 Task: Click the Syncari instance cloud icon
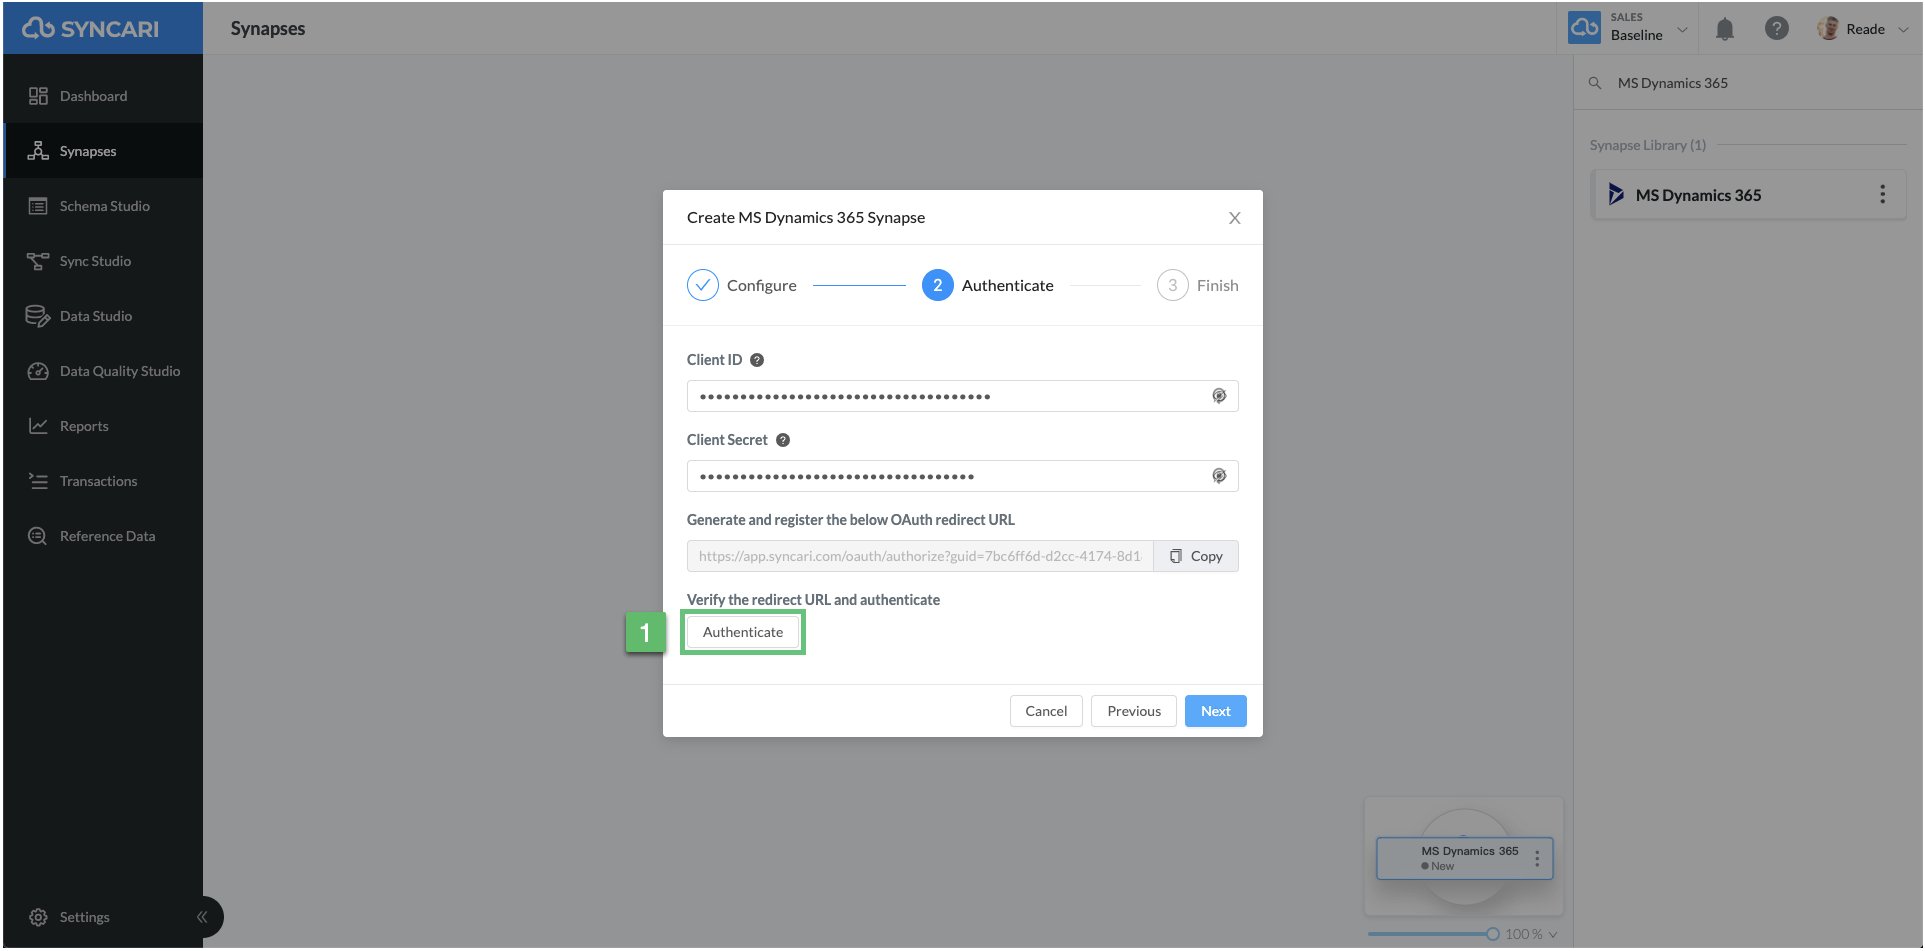point(1584,27)
